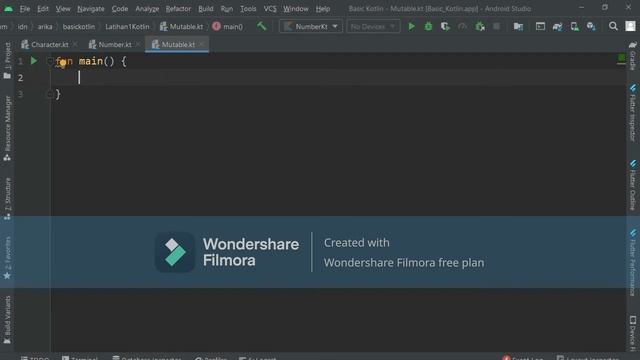640x360 pixels.
Task: Toggle the Build Variants tool window
Action: 7,320
